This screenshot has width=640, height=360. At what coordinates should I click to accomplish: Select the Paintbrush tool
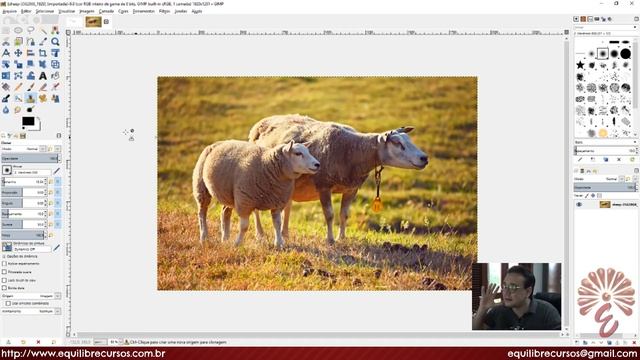tap(31, 87)
